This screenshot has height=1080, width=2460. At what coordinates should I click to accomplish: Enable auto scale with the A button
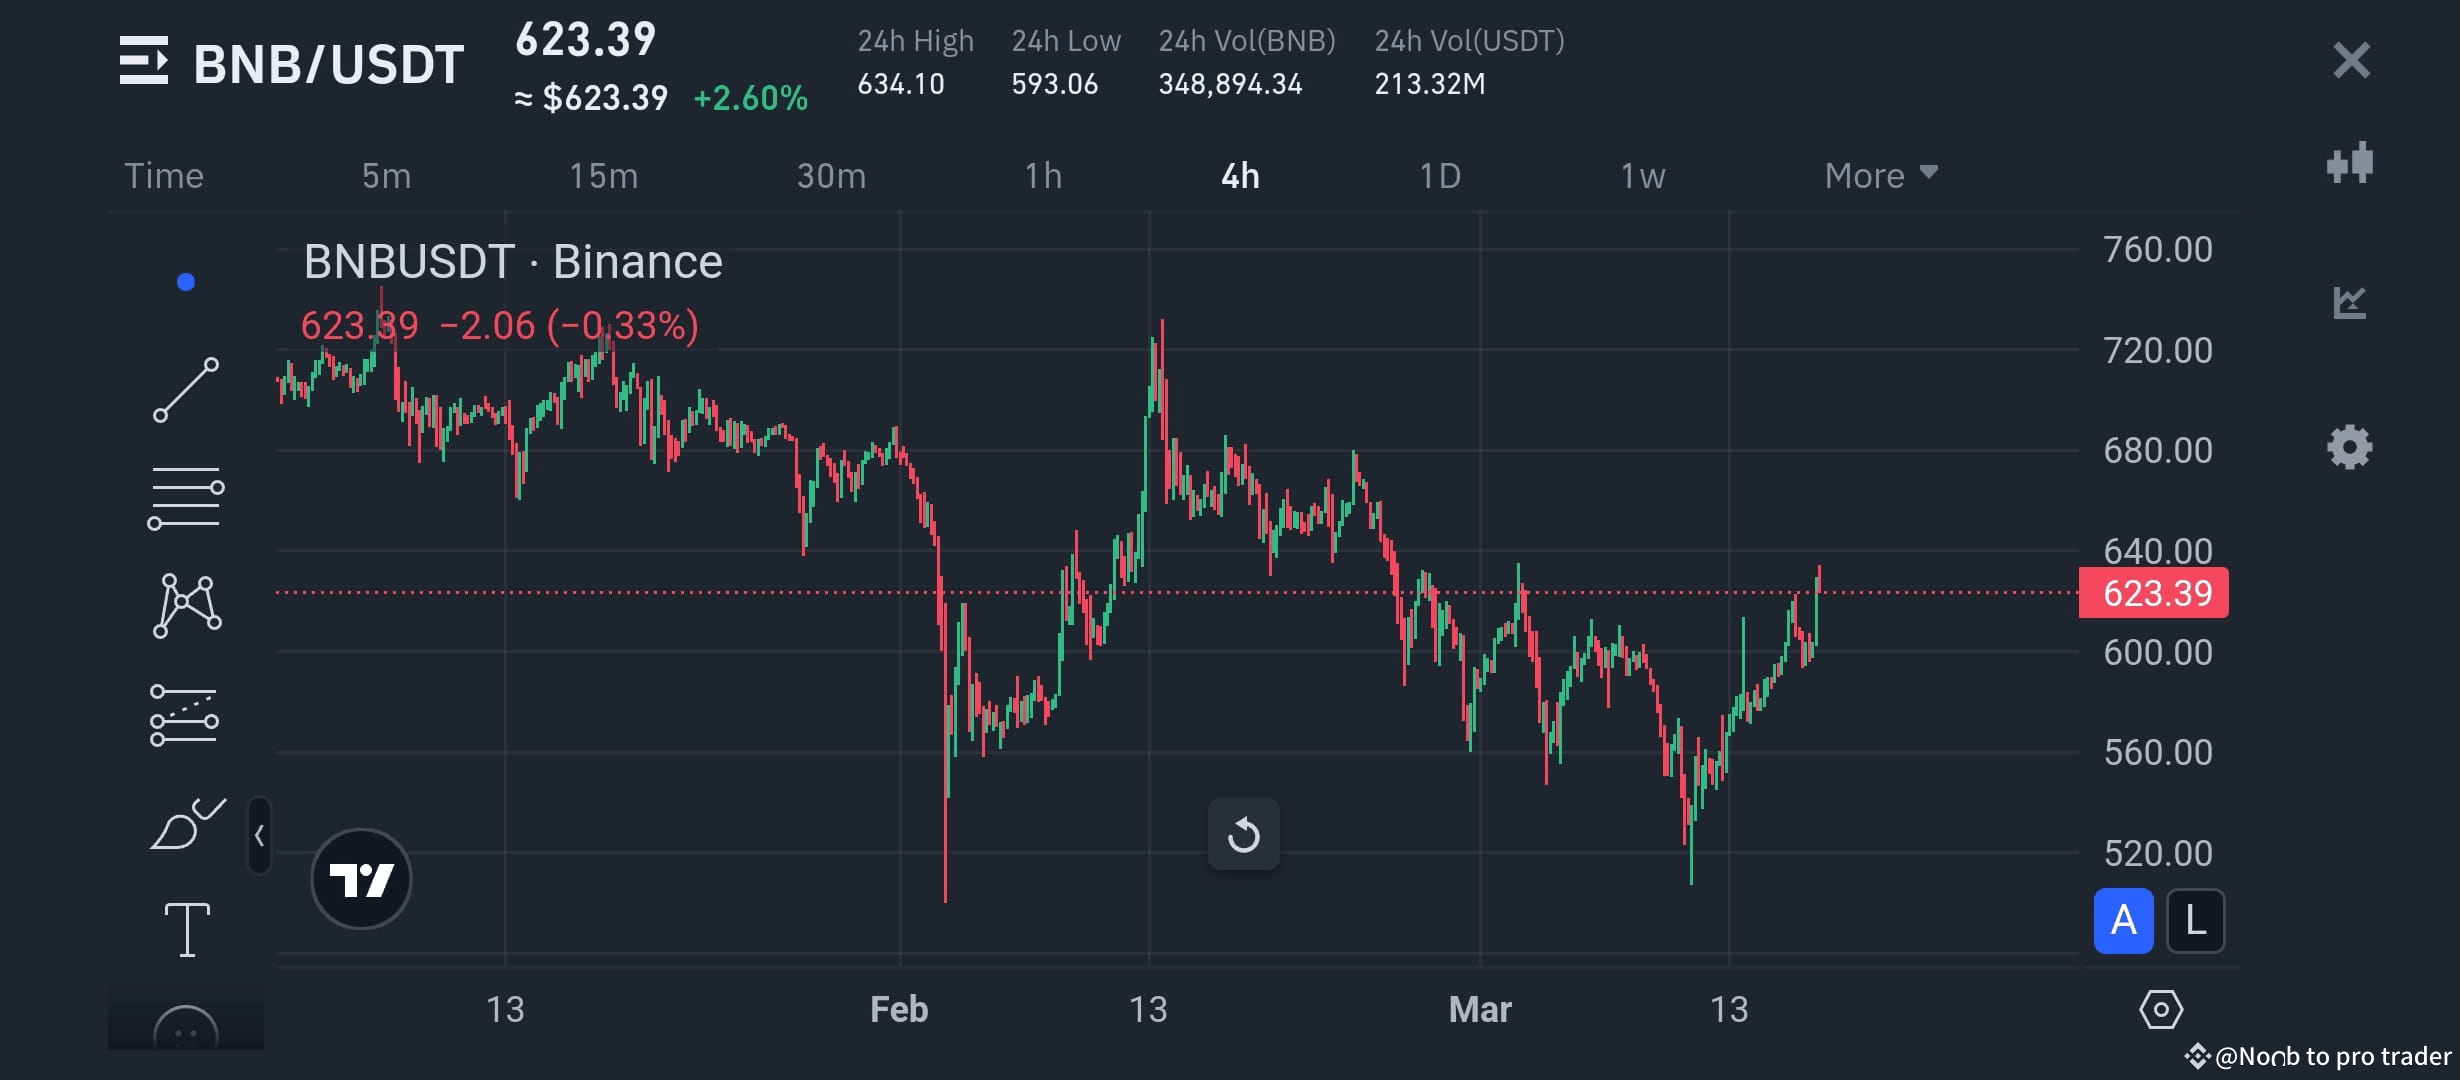click(x=2123, y=920)
